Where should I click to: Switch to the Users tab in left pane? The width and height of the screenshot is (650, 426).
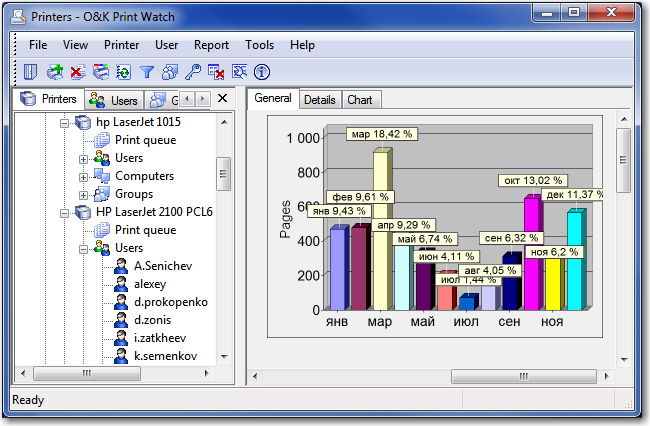click(114, 100)
